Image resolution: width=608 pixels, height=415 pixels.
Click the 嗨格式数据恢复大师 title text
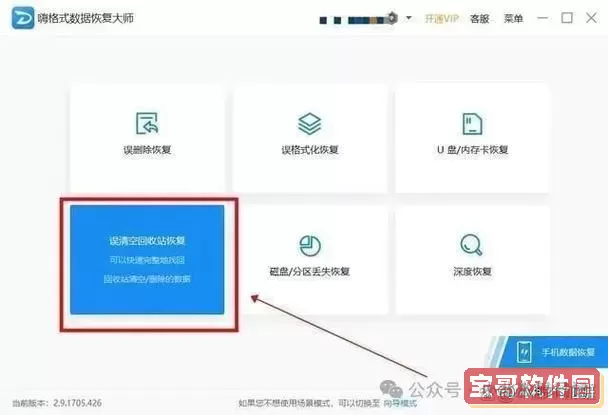(x=86, y=18)
